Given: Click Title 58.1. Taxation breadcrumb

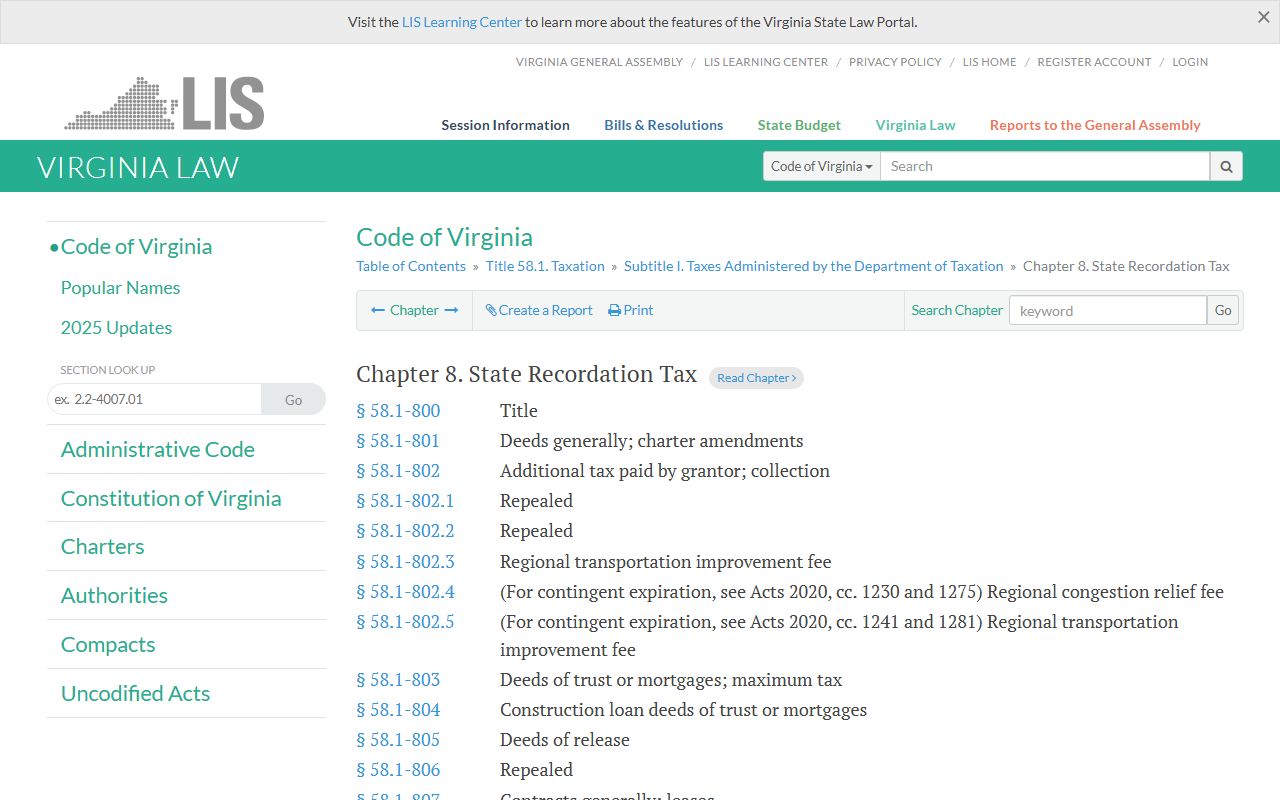Looking at the screenshot, I should pos(545,266).
